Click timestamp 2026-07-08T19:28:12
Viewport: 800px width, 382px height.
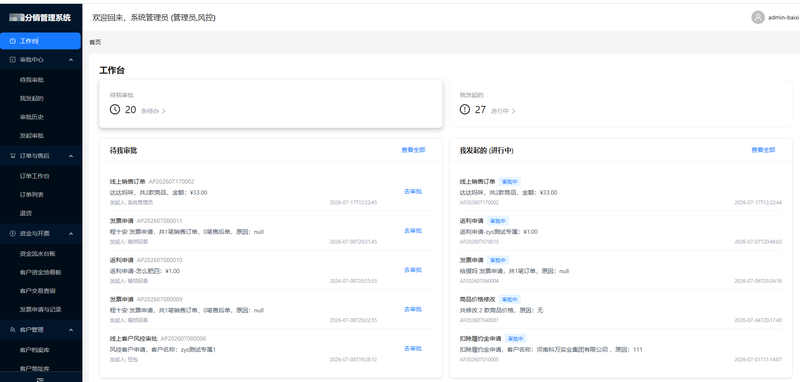(353, 360)
